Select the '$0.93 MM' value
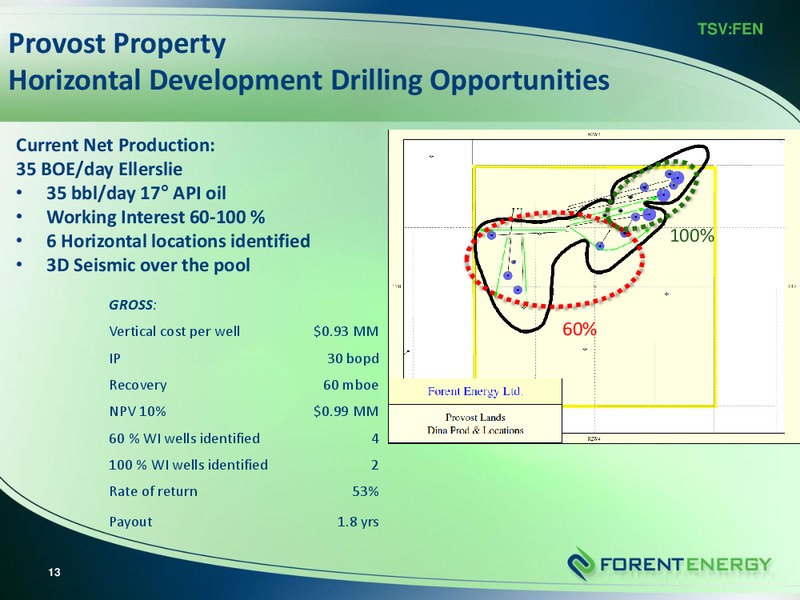This screenshot has height=600, width=800. pos(346,332)
